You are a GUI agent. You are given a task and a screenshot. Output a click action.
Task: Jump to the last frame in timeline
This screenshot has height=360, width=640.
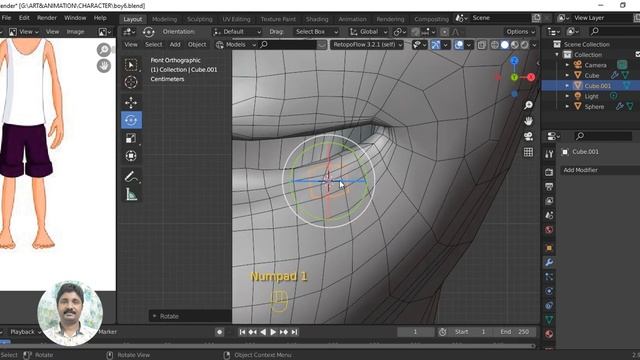pos(294,332)
